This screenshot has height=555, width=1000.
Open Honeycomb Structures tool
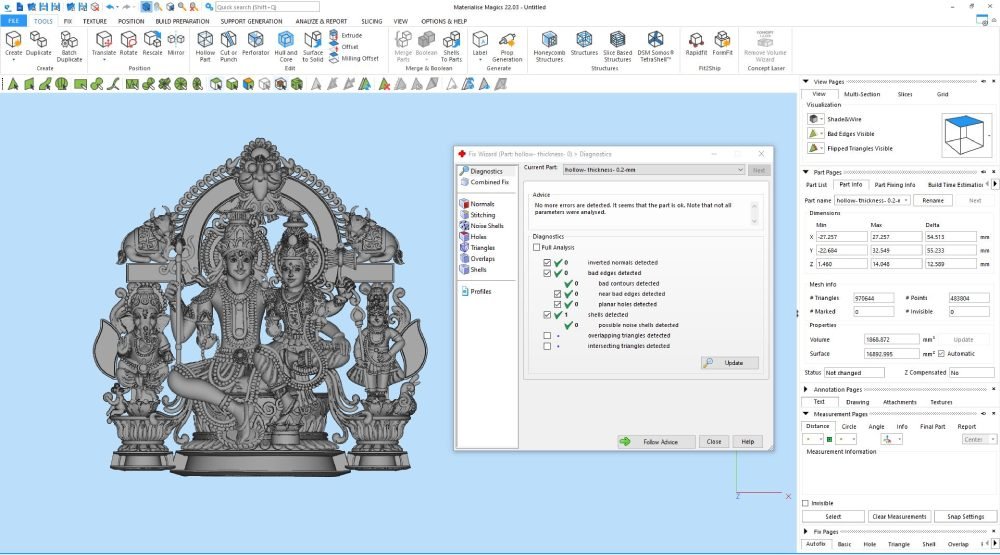click(549, 47)
